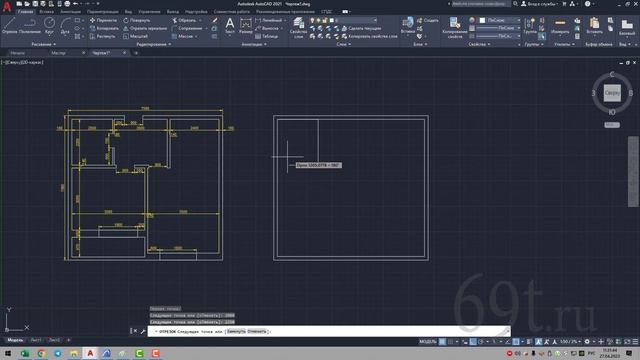Toggle lineweight display in status bar
This screenshot has width=640, height=360.
pos(529,342)
